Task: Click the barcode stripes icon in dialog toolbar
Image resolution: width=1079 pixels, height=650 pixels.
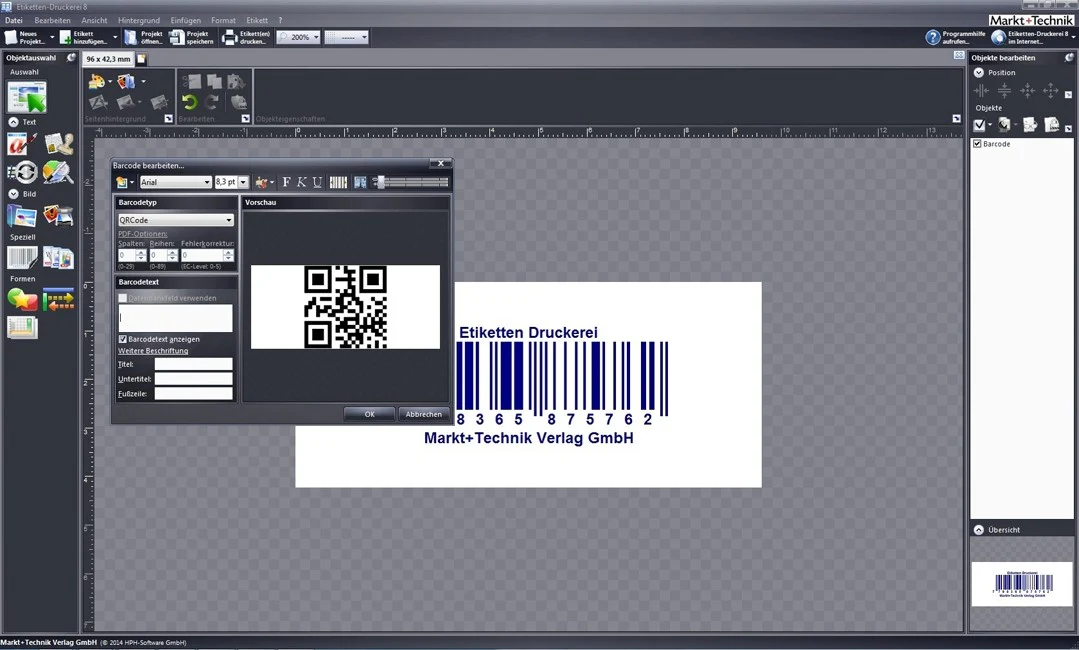Action: pos(338,182)
